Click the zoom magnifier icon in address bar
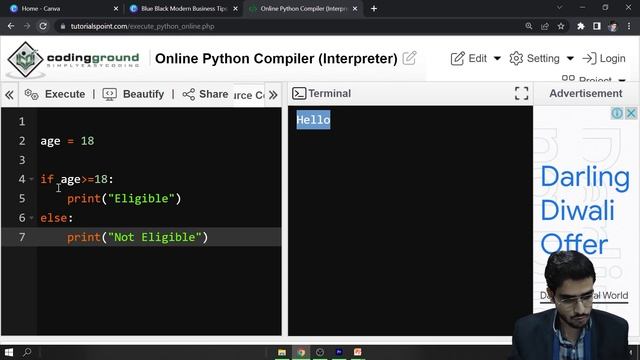The width and height of the screenshot is (640, 360). (529, 26)
